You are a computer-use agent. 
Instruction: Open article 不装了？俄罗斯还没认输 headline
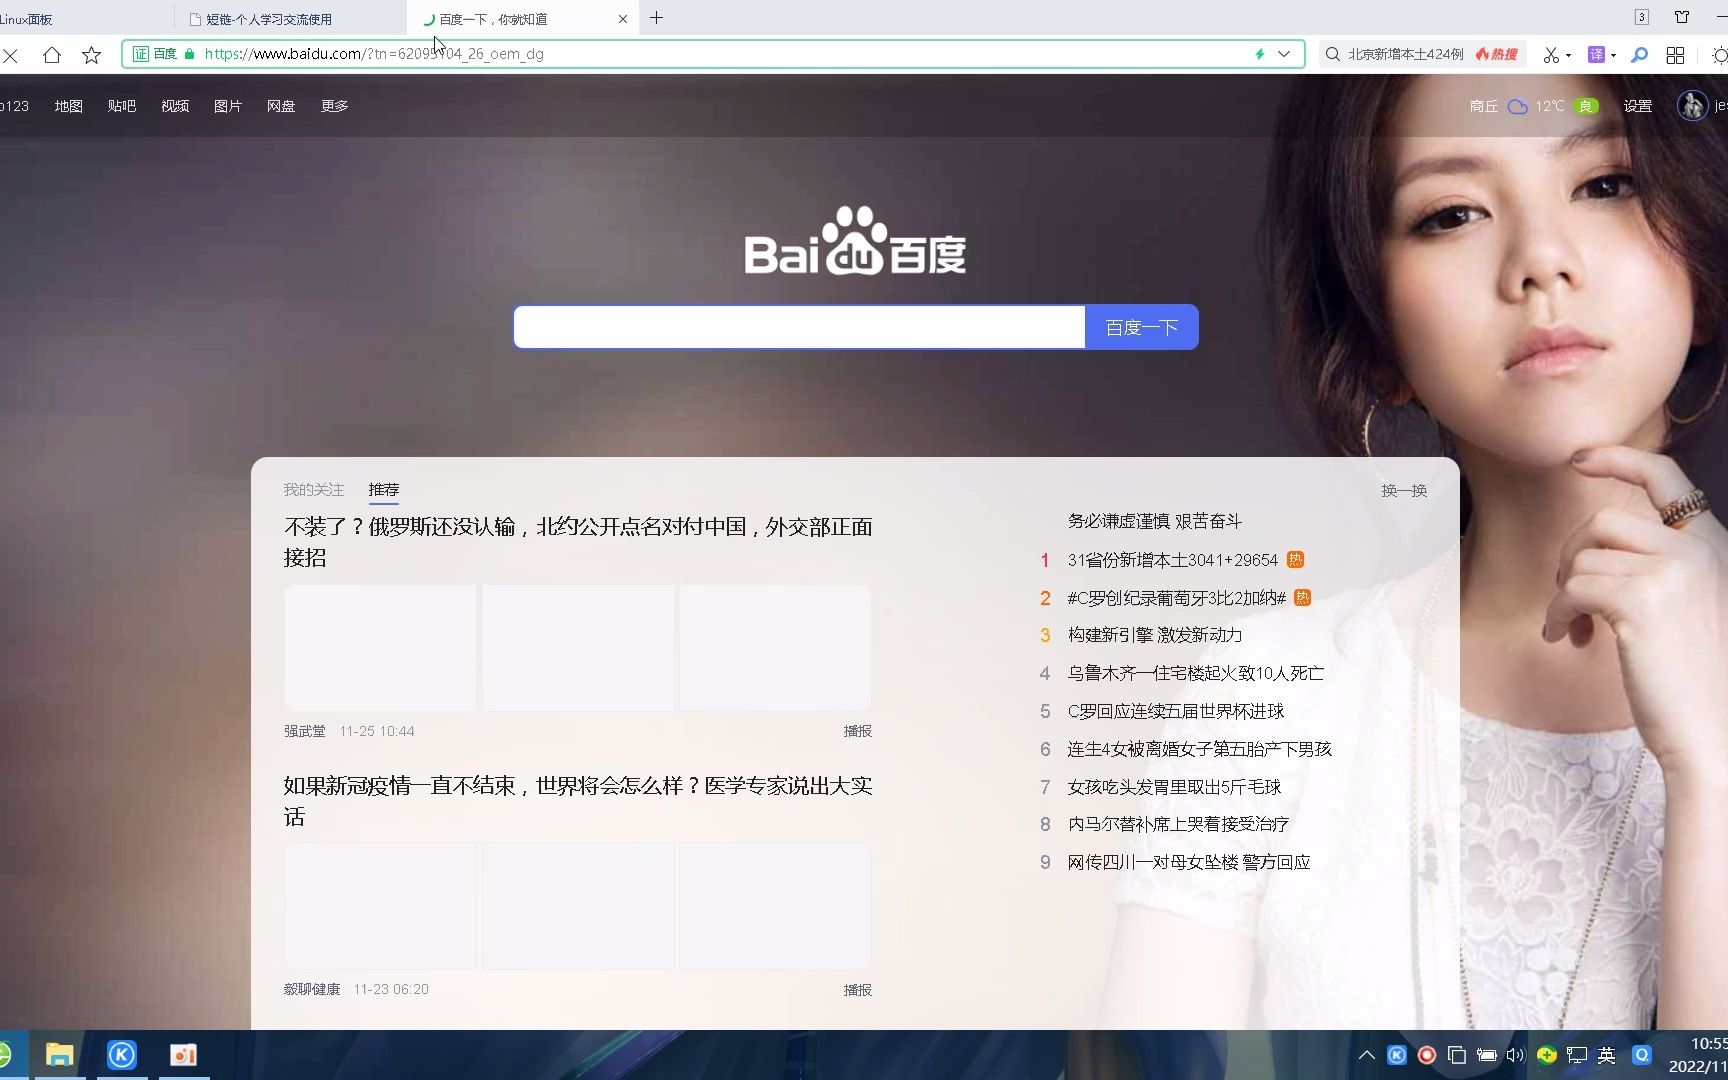point(578,542)
